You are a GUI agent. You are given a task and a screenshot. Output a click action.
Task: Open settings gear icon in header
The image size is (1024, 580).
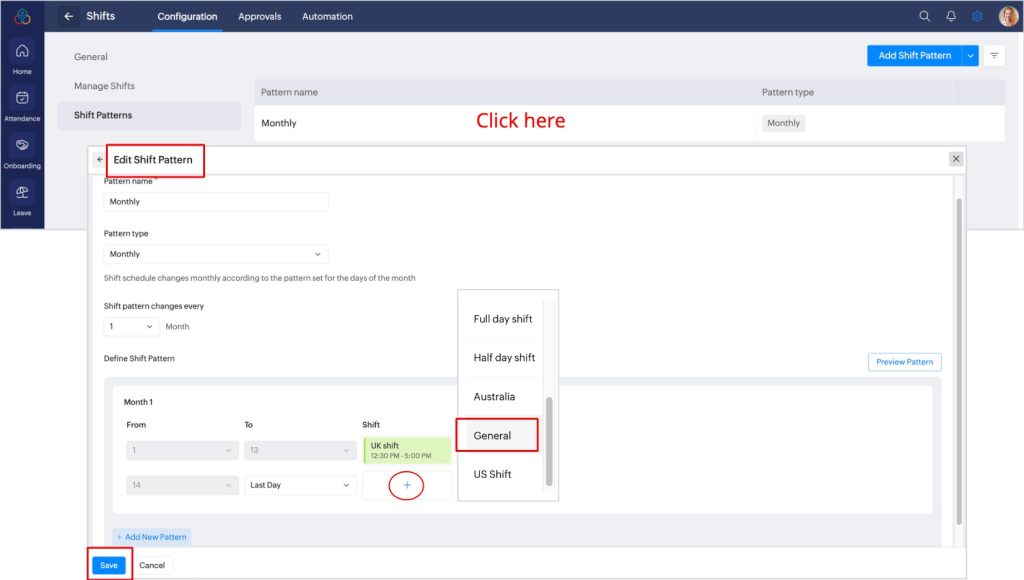978,16
